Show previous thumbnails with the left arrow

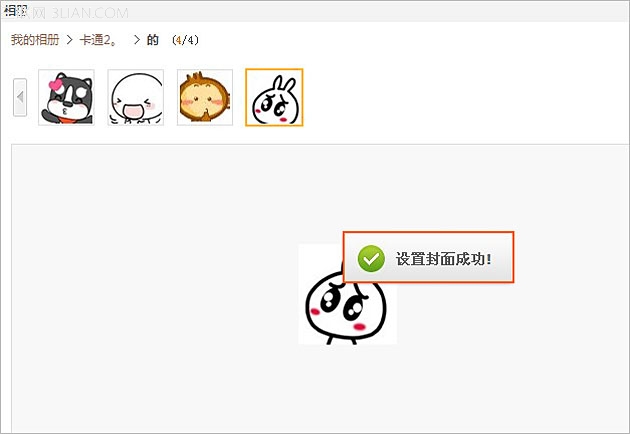coord(20,97)
